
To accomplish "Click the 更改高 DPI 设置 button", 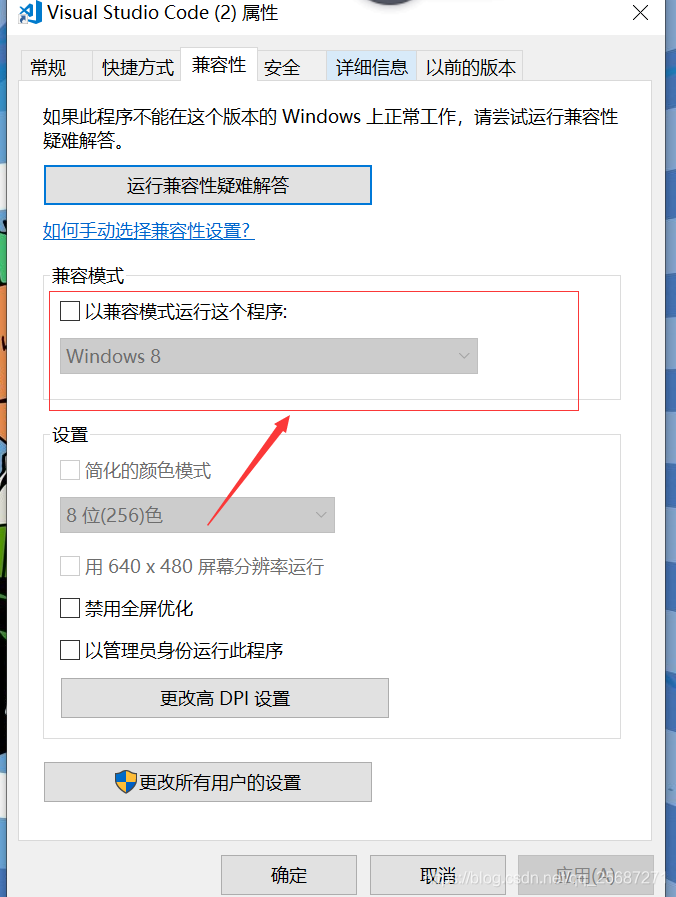I will tap(225, 698).
